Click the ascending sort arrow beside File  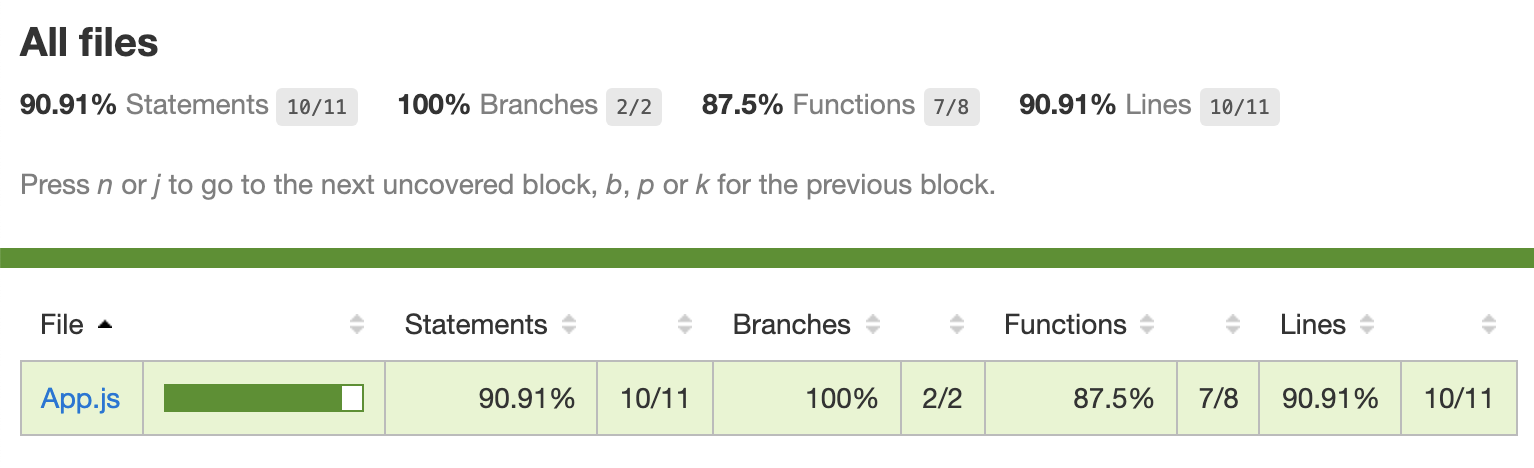[x=105, y=325]
